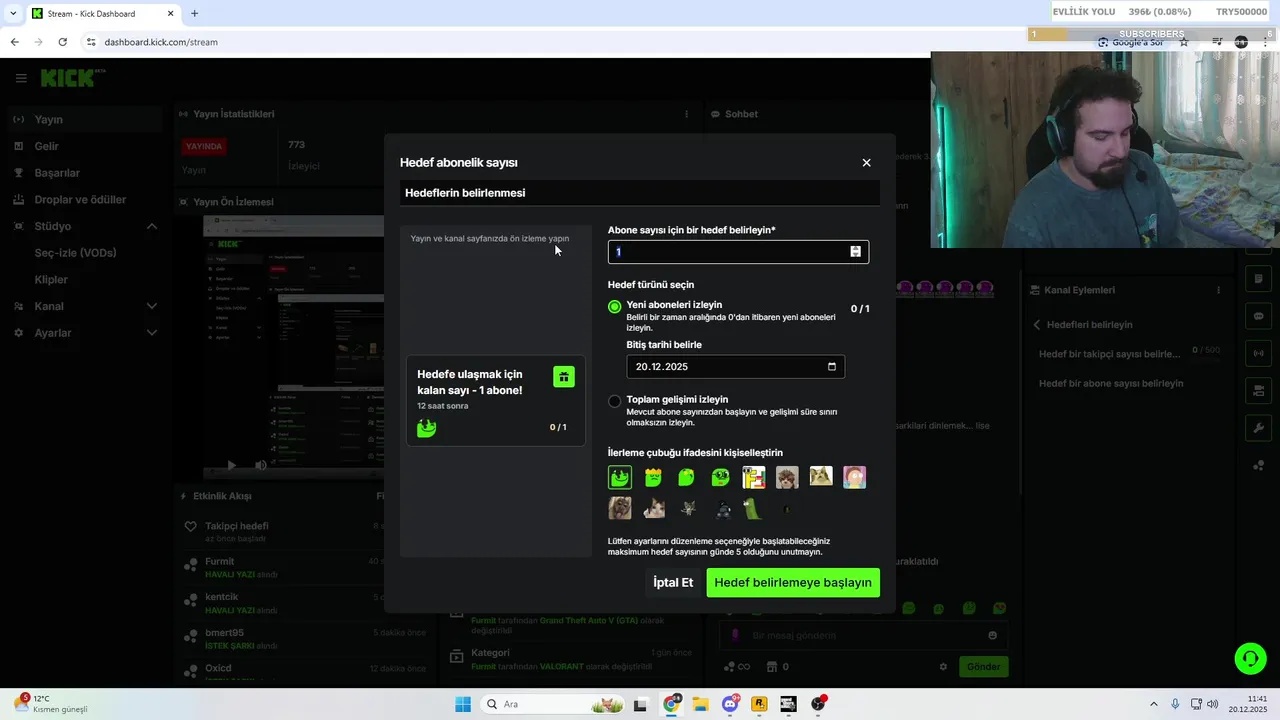Image resolution: width=1280 pixels, height=720 pixels.
Task: Click the camera icon in right rail
Action: (1258, 390)
